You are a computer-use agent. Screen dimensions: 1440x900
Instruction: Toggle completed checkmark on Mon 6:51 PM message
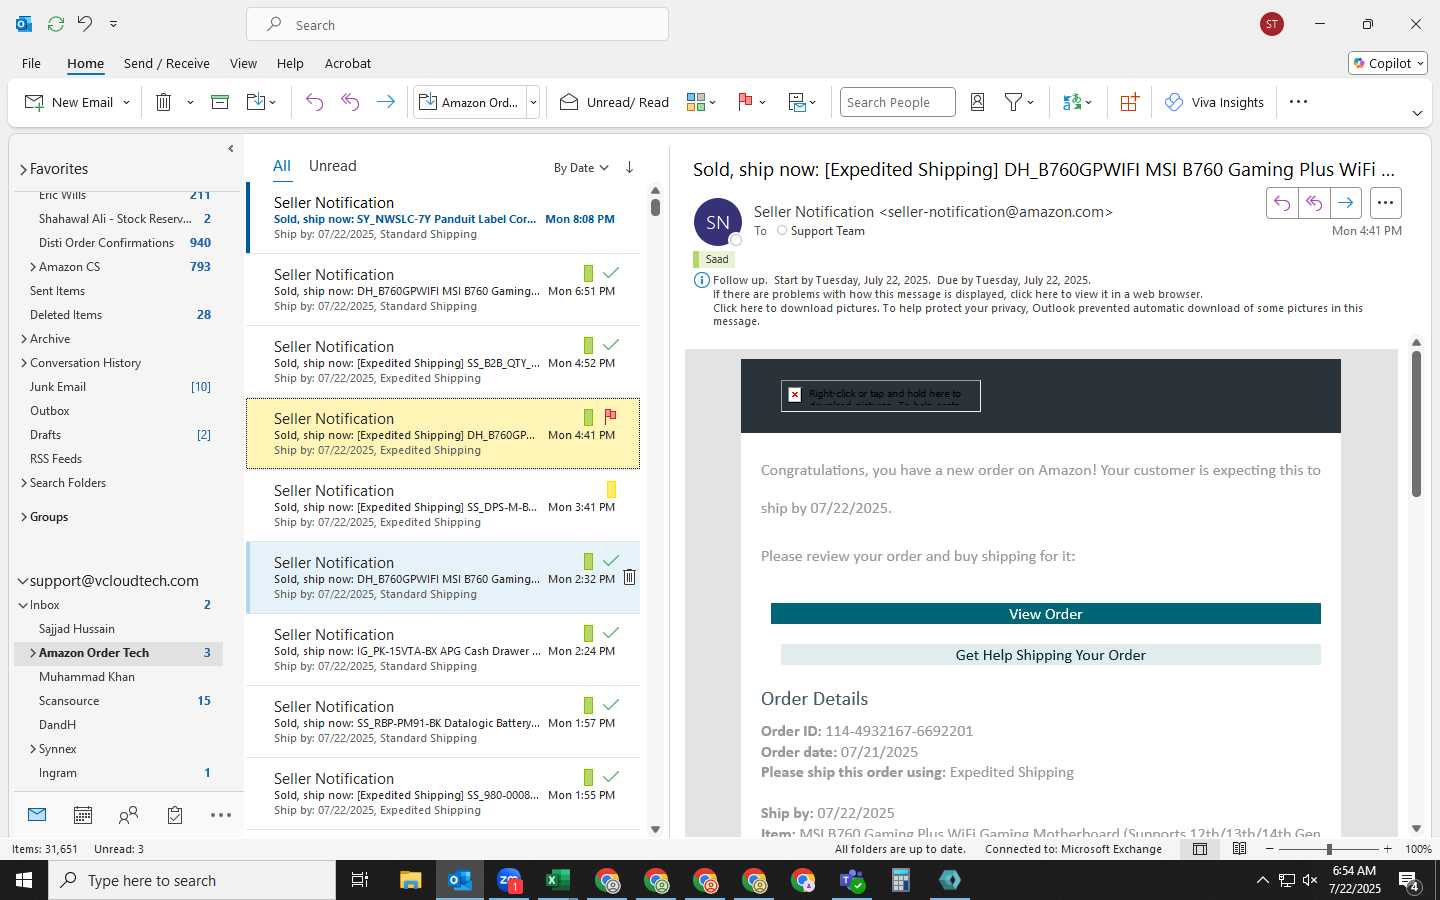tap(611, 272)
